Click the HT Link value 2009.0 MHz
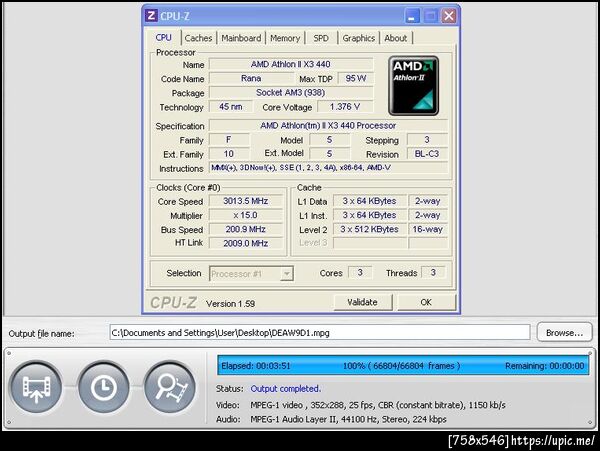The width and height of the screenshot is (600, 451). point(246,243)
